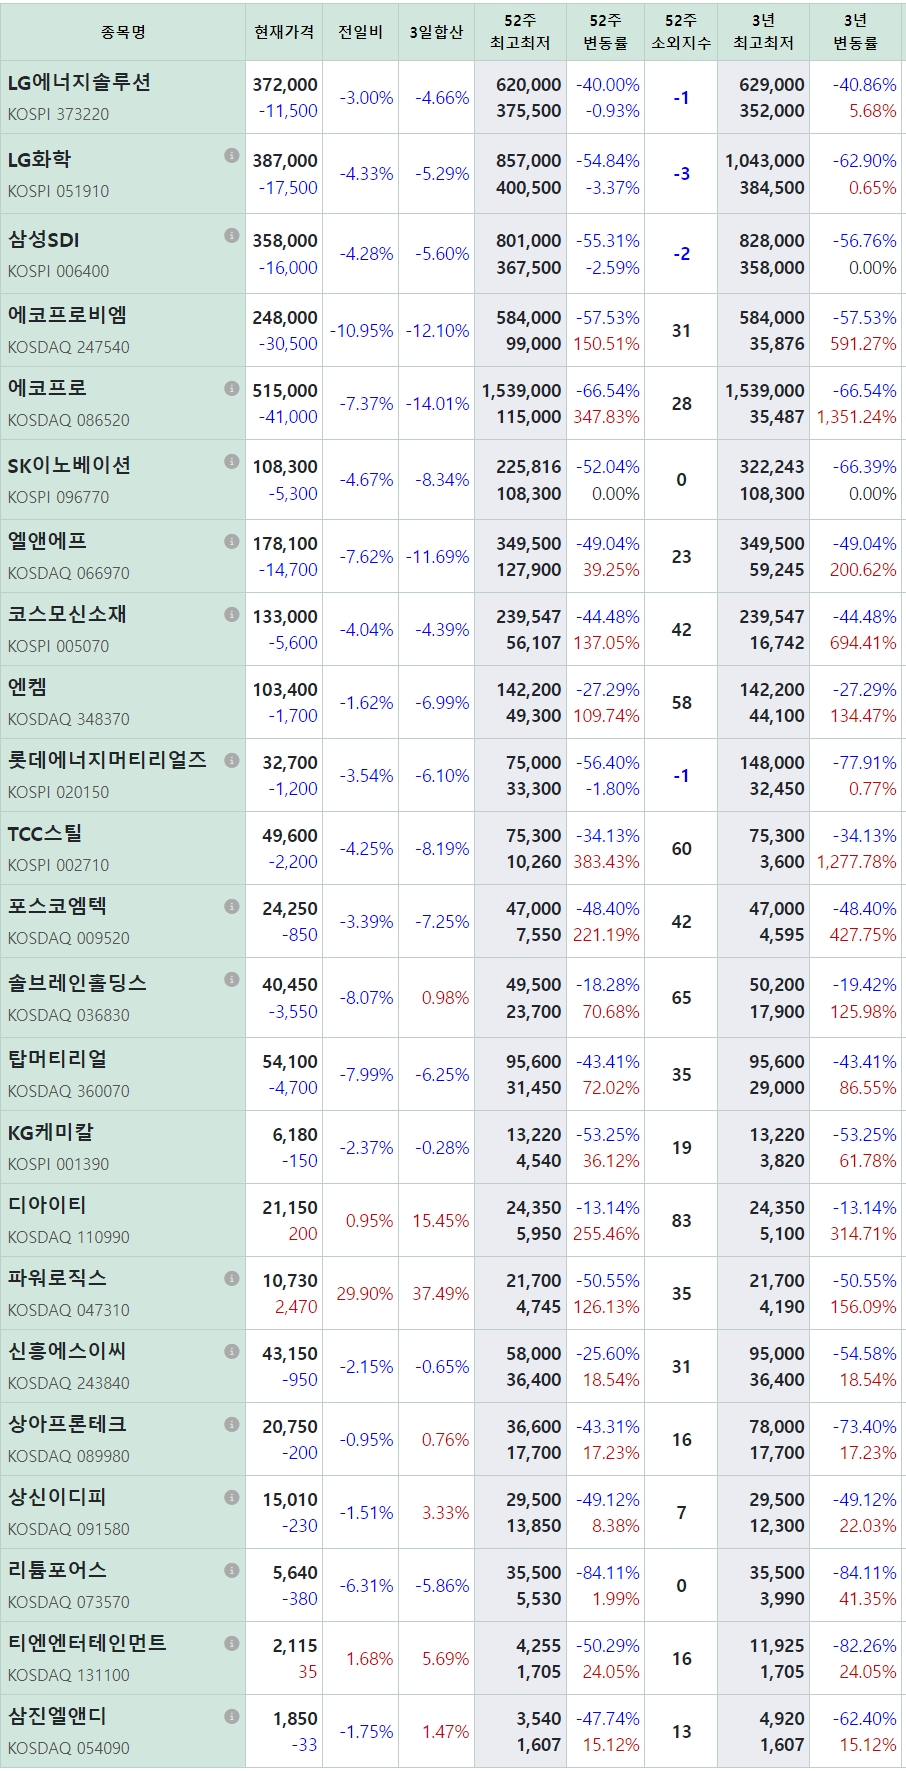Click info icon next to 삼성SDI
The image size is (906, 1771).
[232, 235]
